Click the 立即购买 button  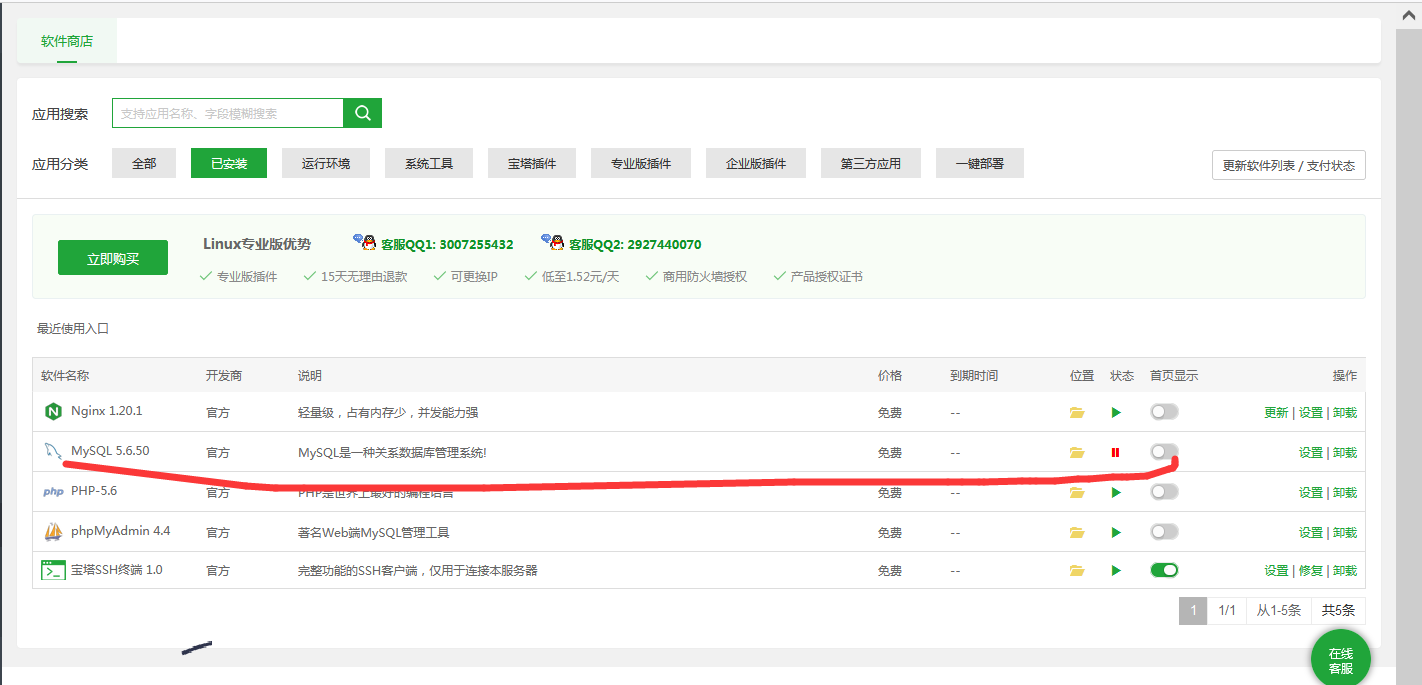[x=113, y=258]
